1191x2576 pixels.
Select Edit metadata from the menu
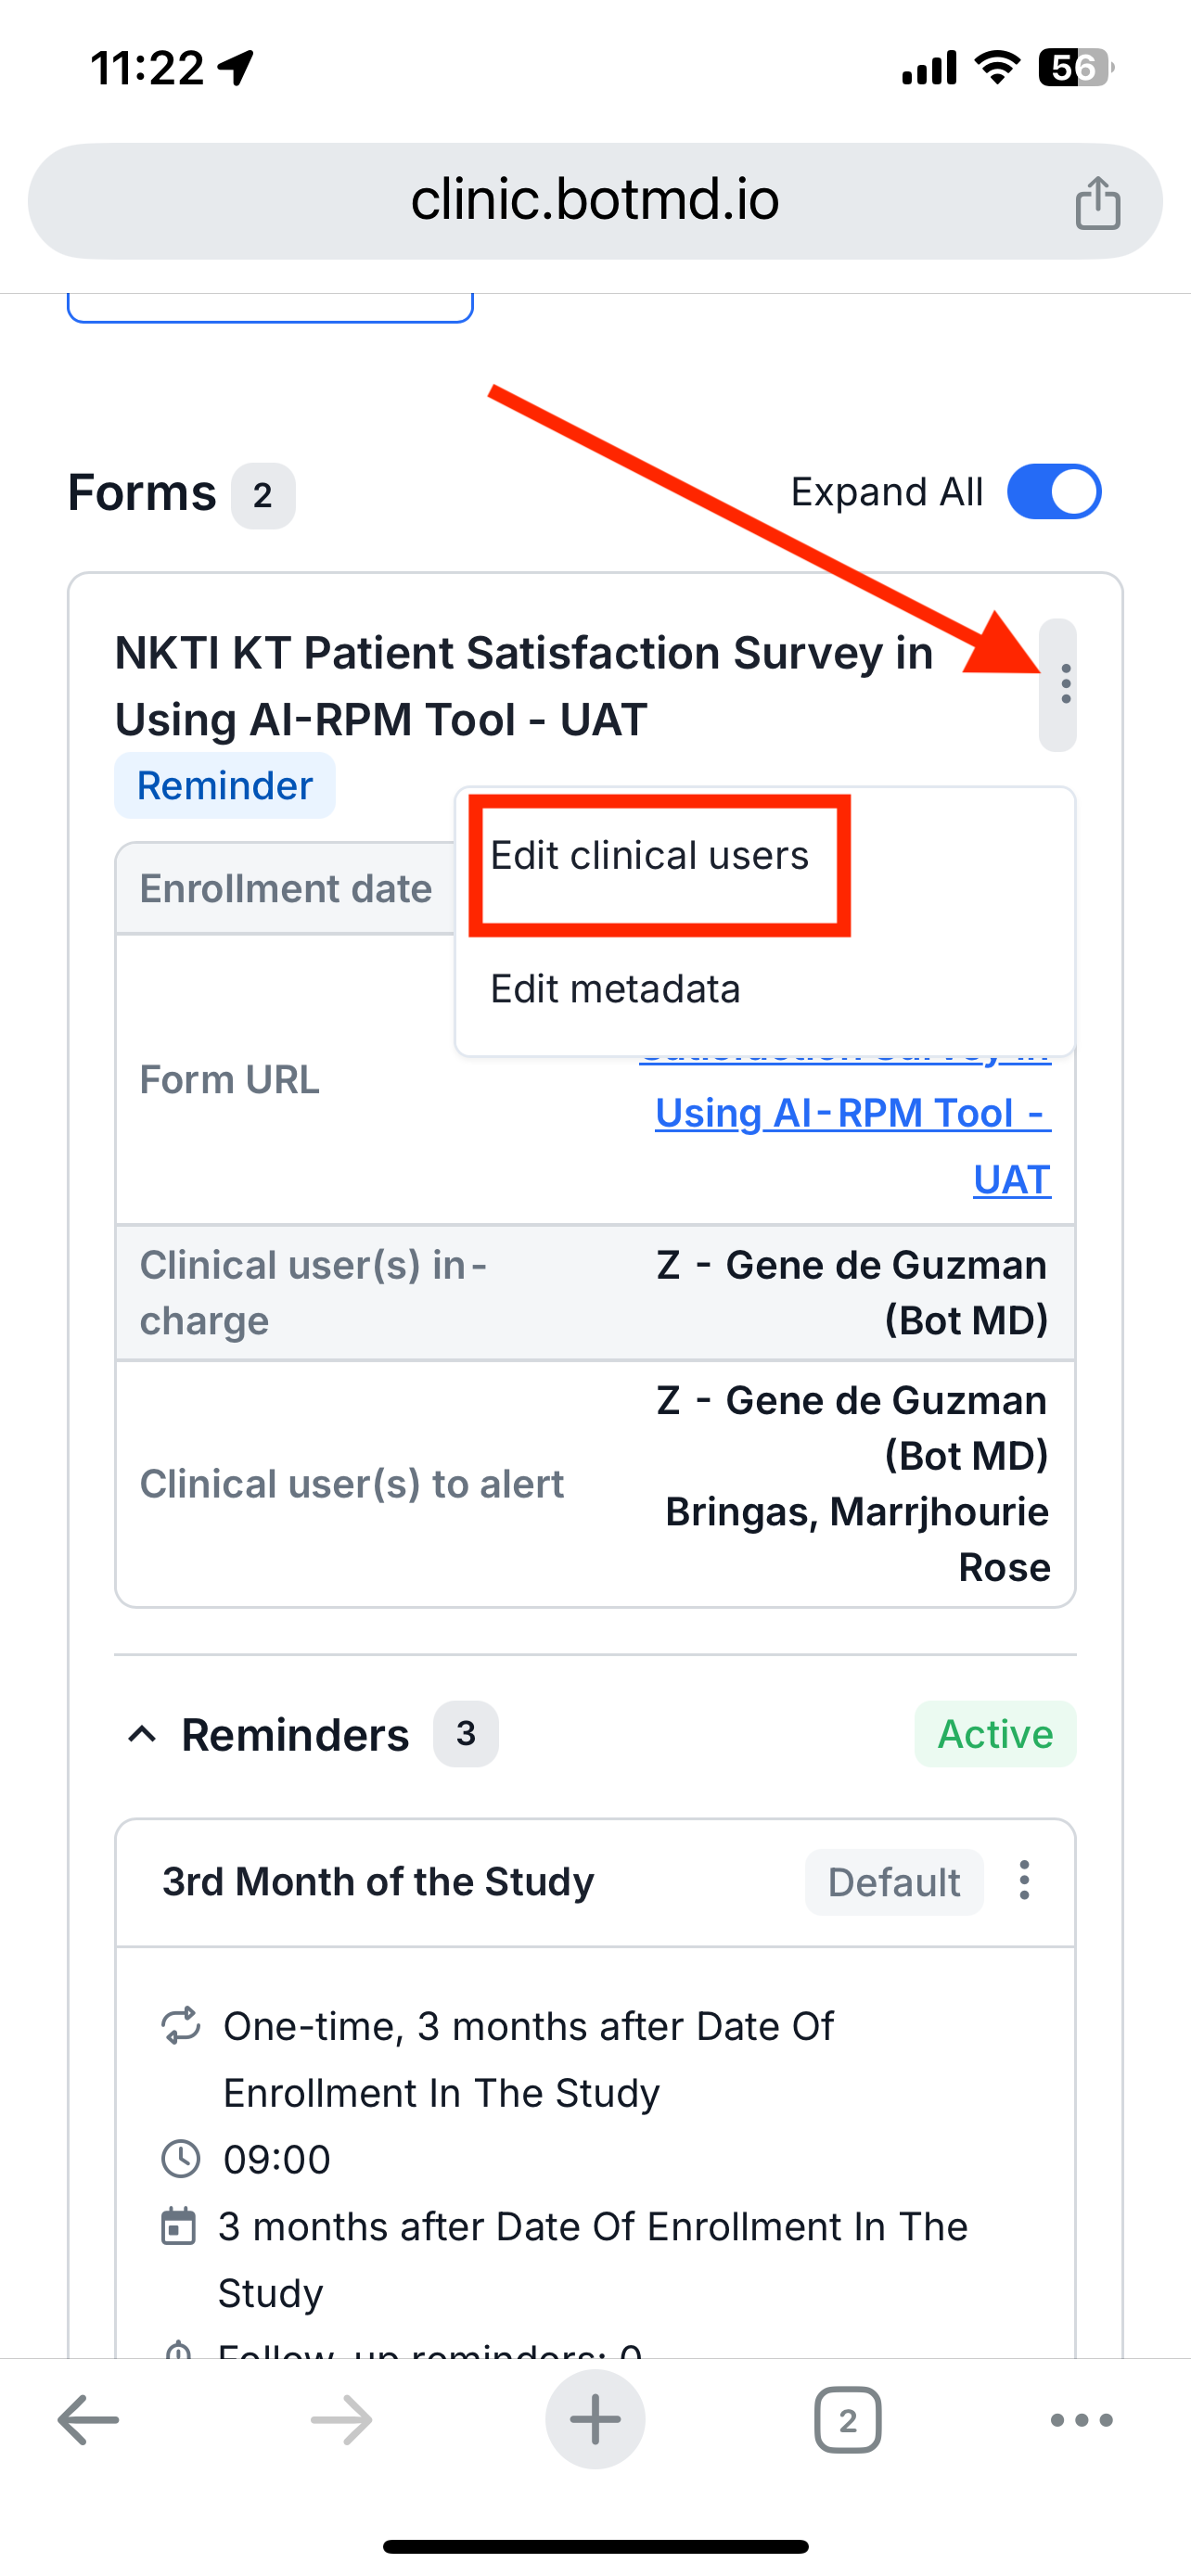(x=615, y=988)
